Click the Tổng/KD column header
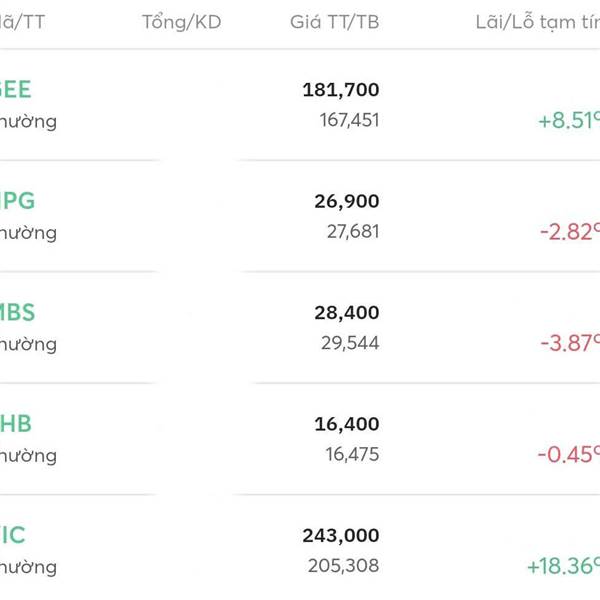This screenshot has width=600, height=600. click(181, 21)
